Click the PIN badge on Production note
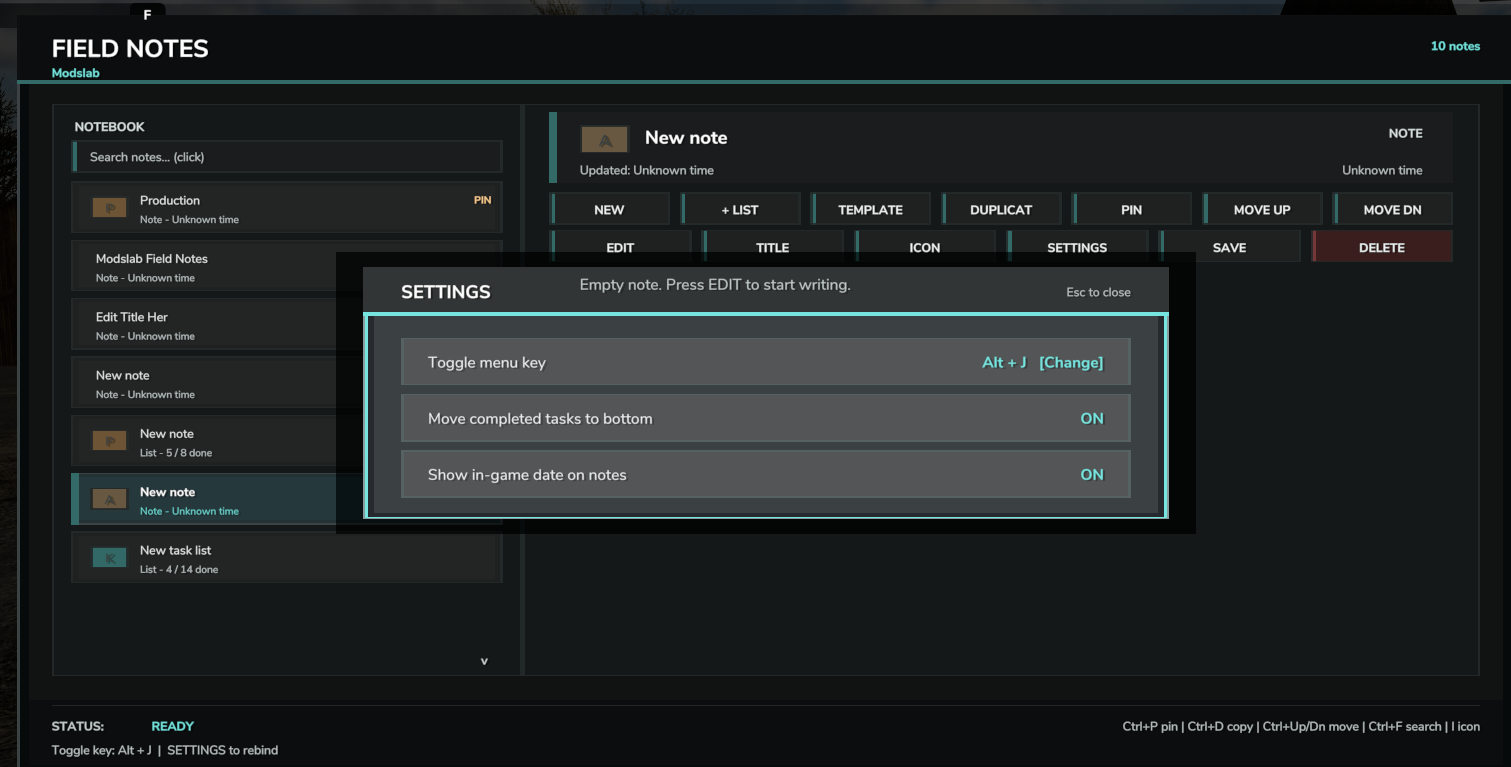Image resolution: width=1511 pixels, height=767 pixels. 482,200
